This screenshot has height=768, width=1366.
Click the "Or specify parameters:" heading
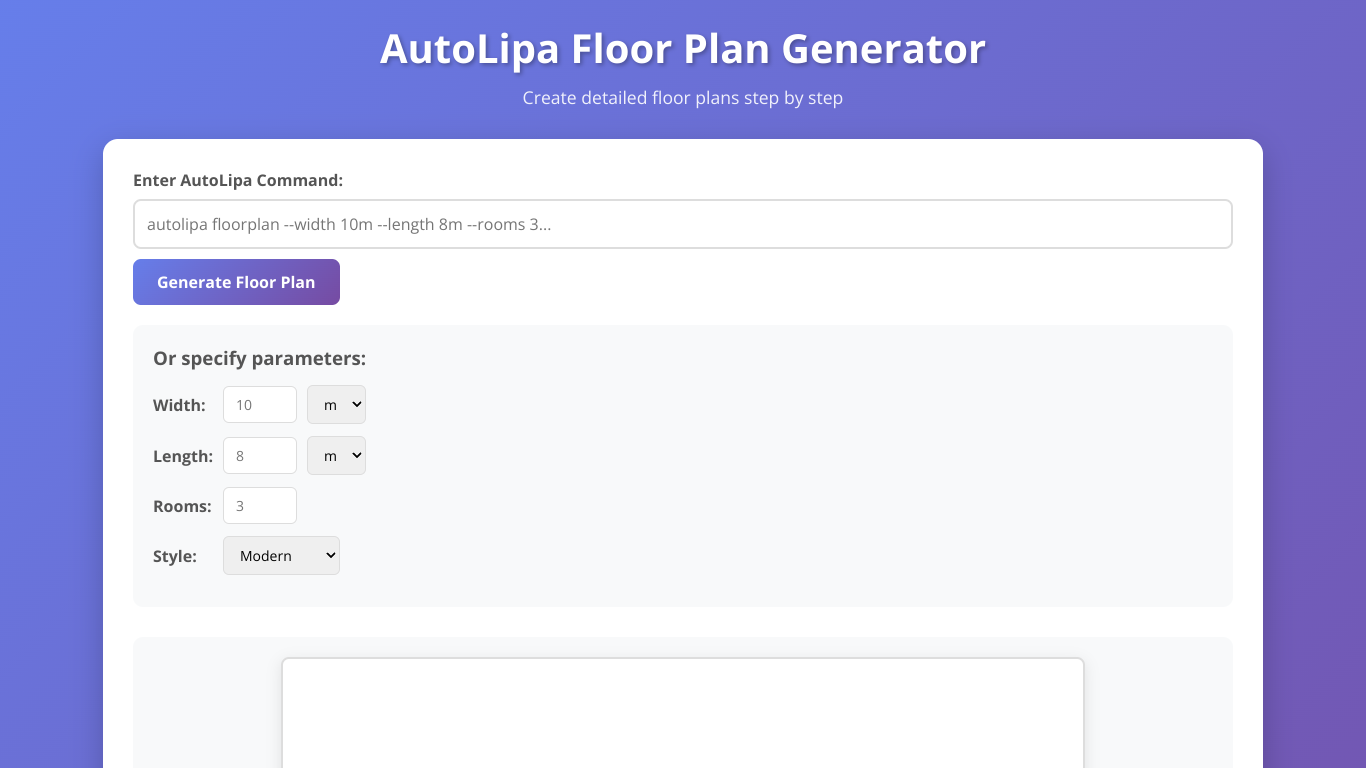pyautogui.click(x=259, y=359)
